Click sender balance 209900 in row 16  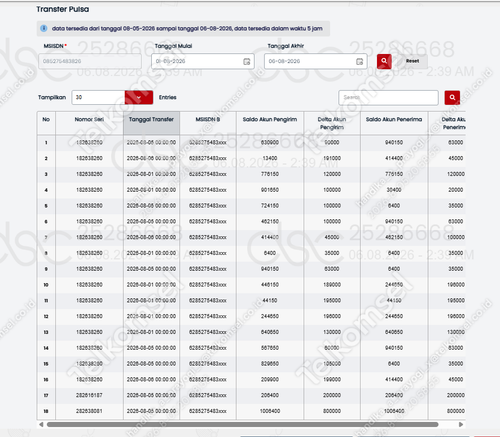click(270, 379)
